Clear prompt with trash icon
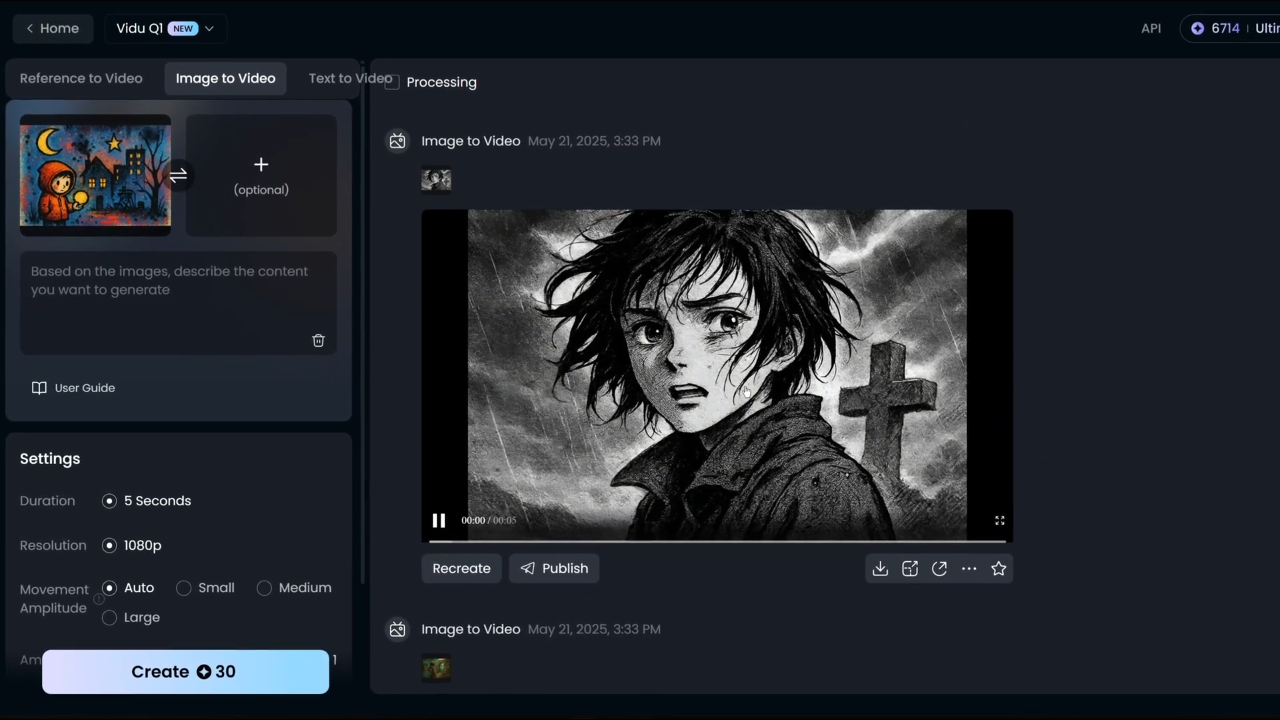This screenshot has height=720, width=1280. [x=318, y=340]
